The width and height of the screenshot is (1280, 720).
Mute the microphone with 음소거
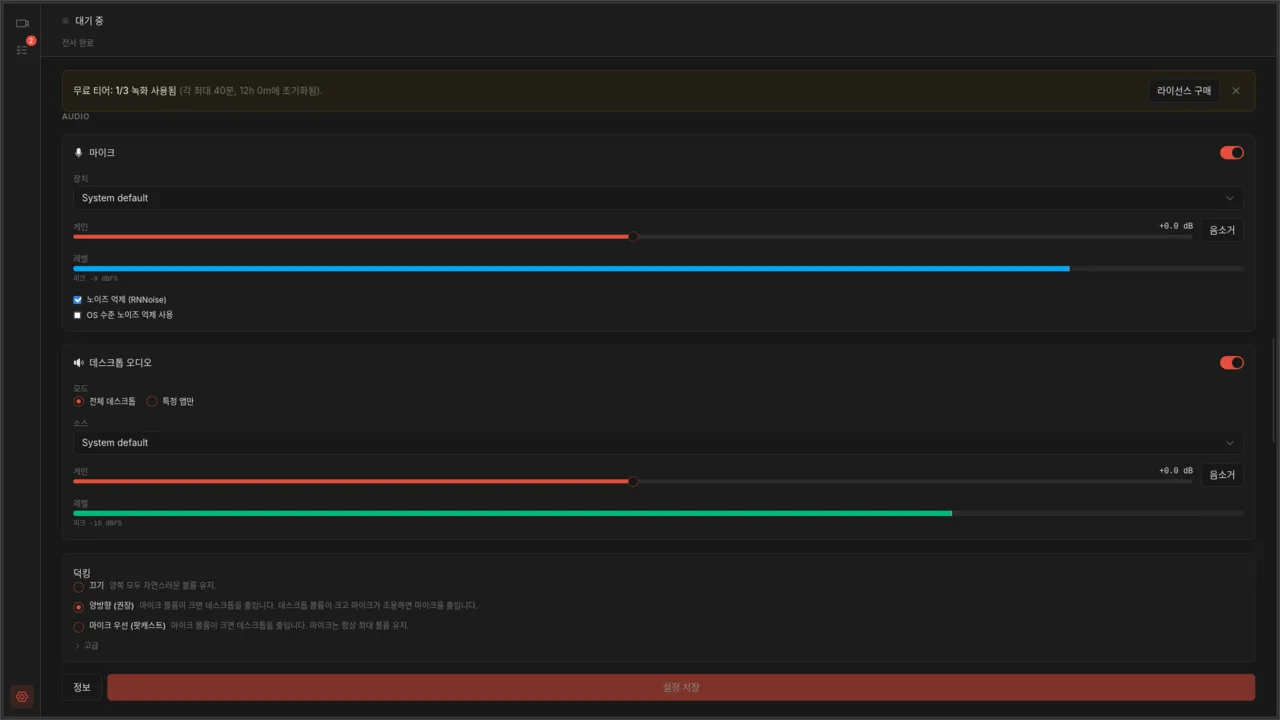(1222, 230)
